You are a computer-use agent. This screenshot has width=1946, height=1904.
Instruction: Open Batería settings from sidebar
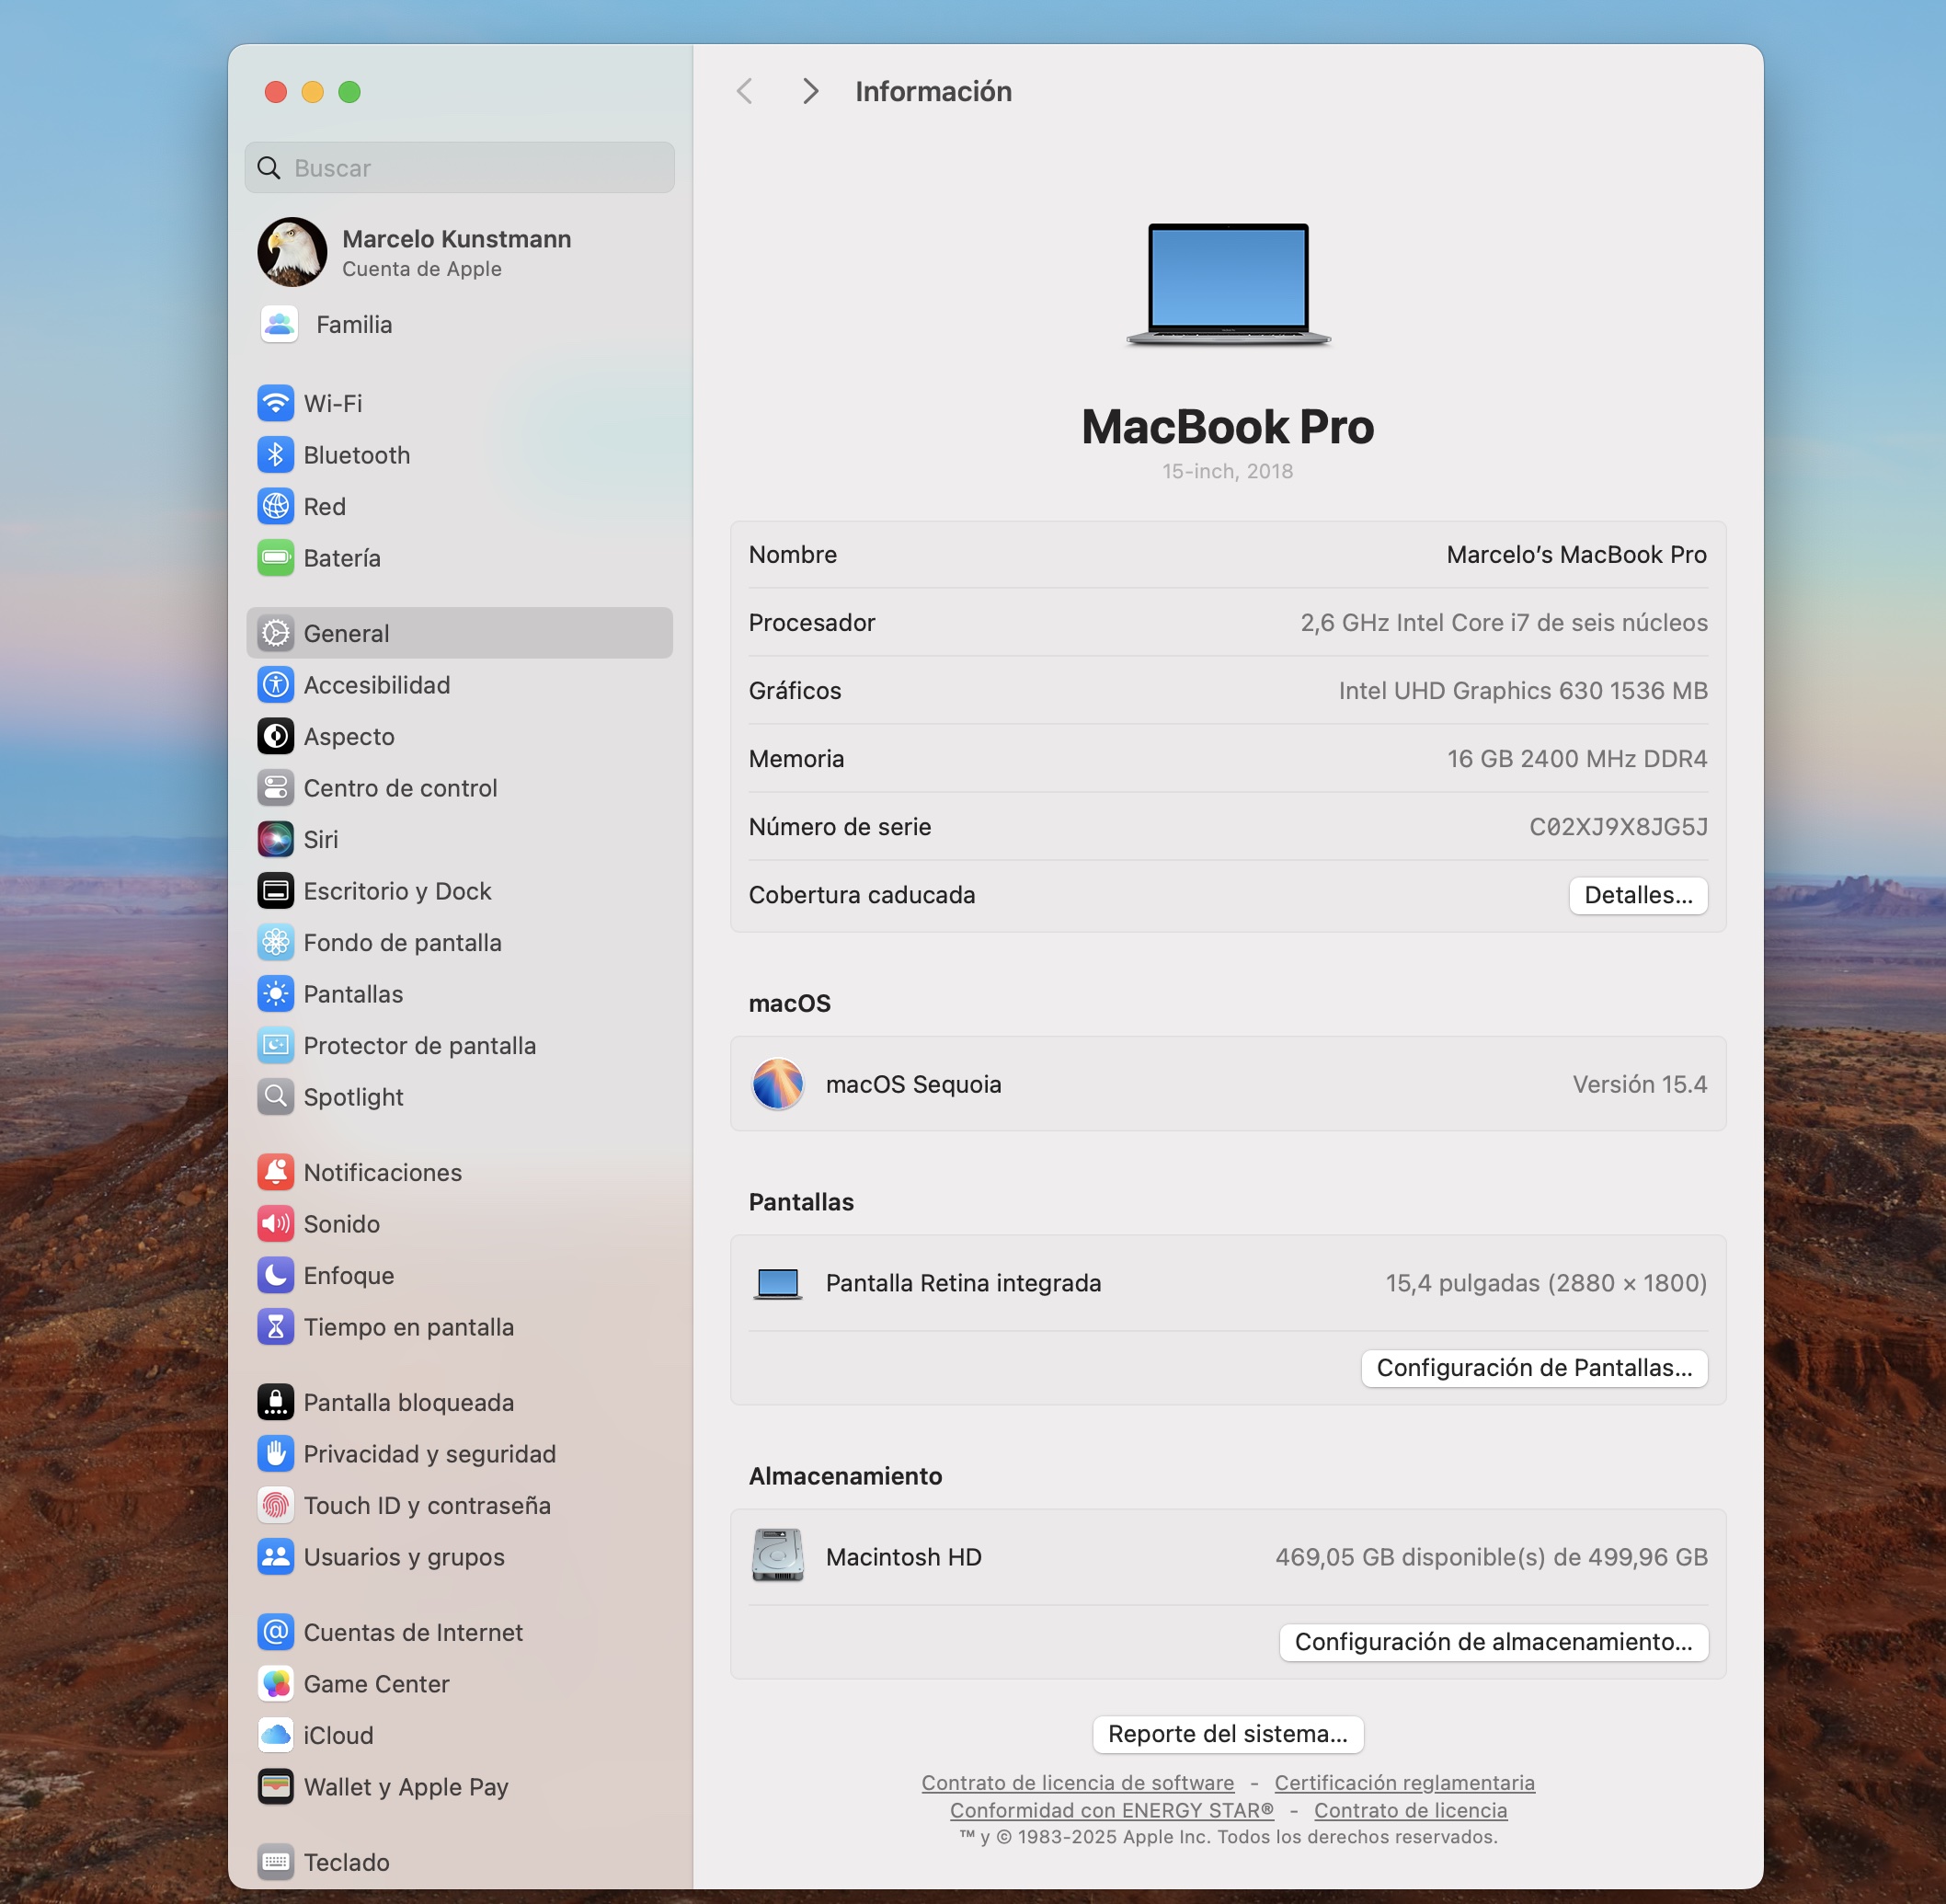[x=341, y=558]
